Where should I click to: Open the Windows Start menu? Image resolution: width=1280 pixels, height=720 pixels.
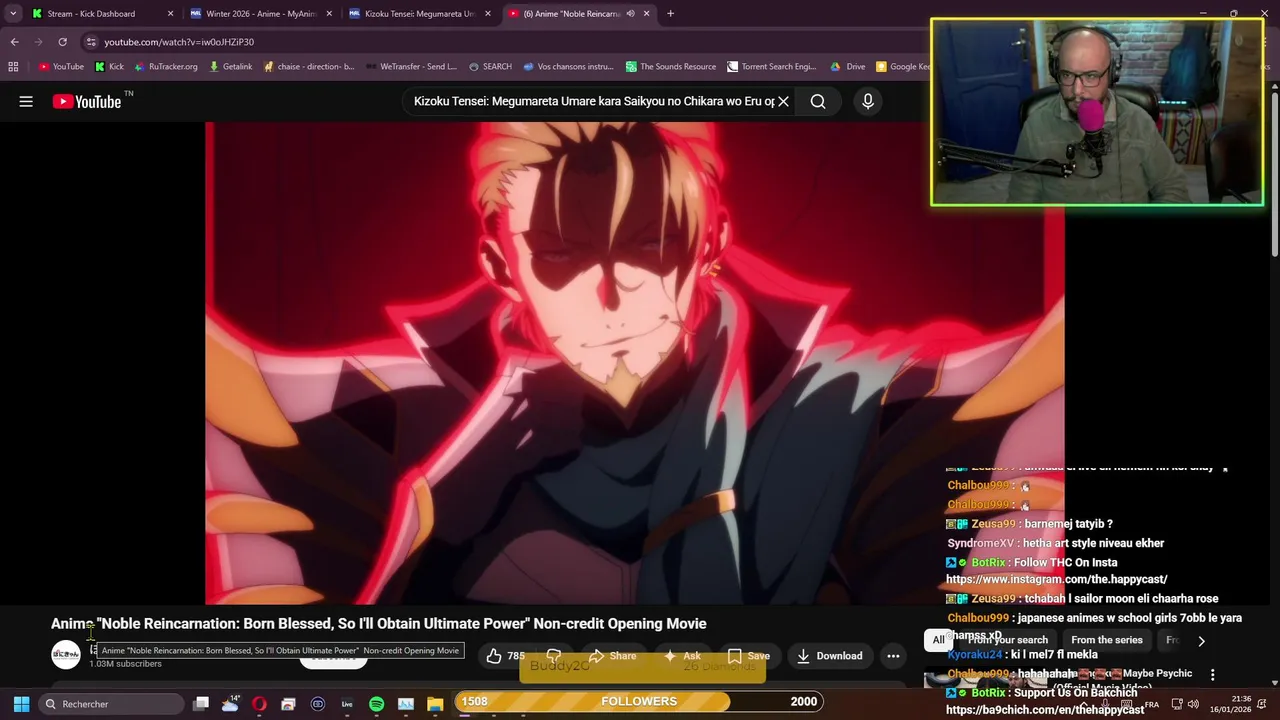tap(21, 704)
